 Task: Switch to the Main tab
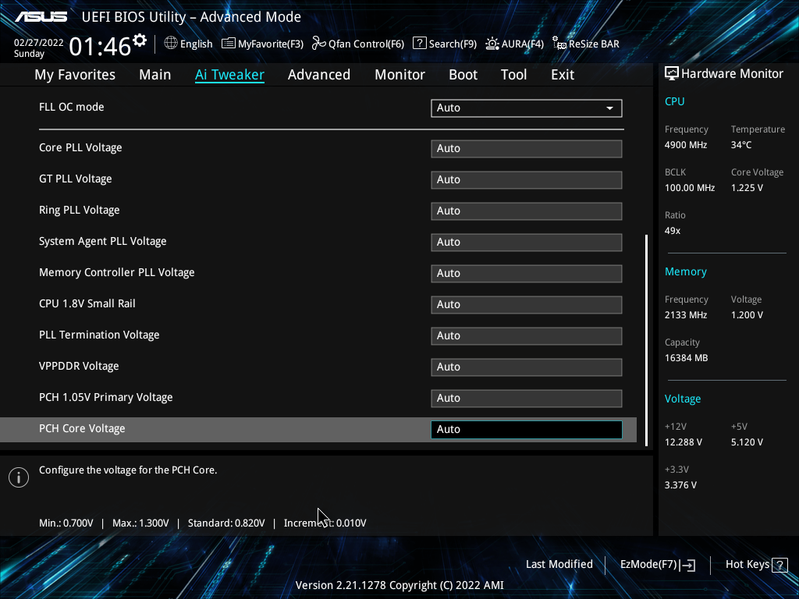pyautogui.click(x=155, y=75)
